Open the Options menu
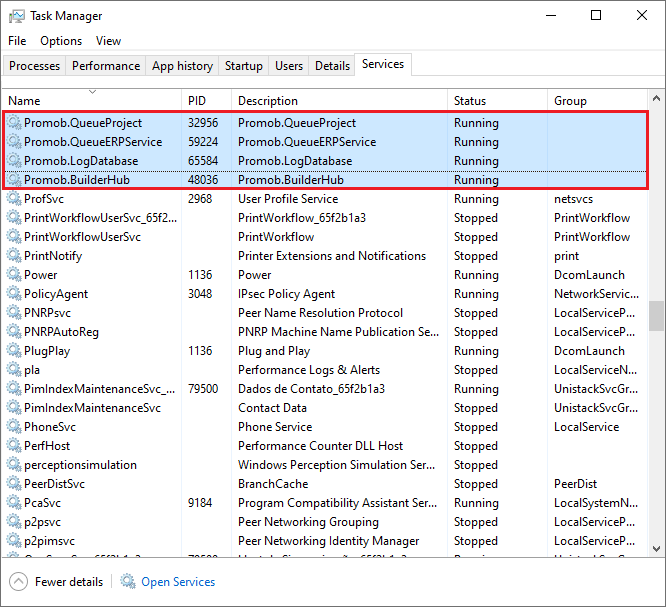666x607 pixels. coord(61,41)
